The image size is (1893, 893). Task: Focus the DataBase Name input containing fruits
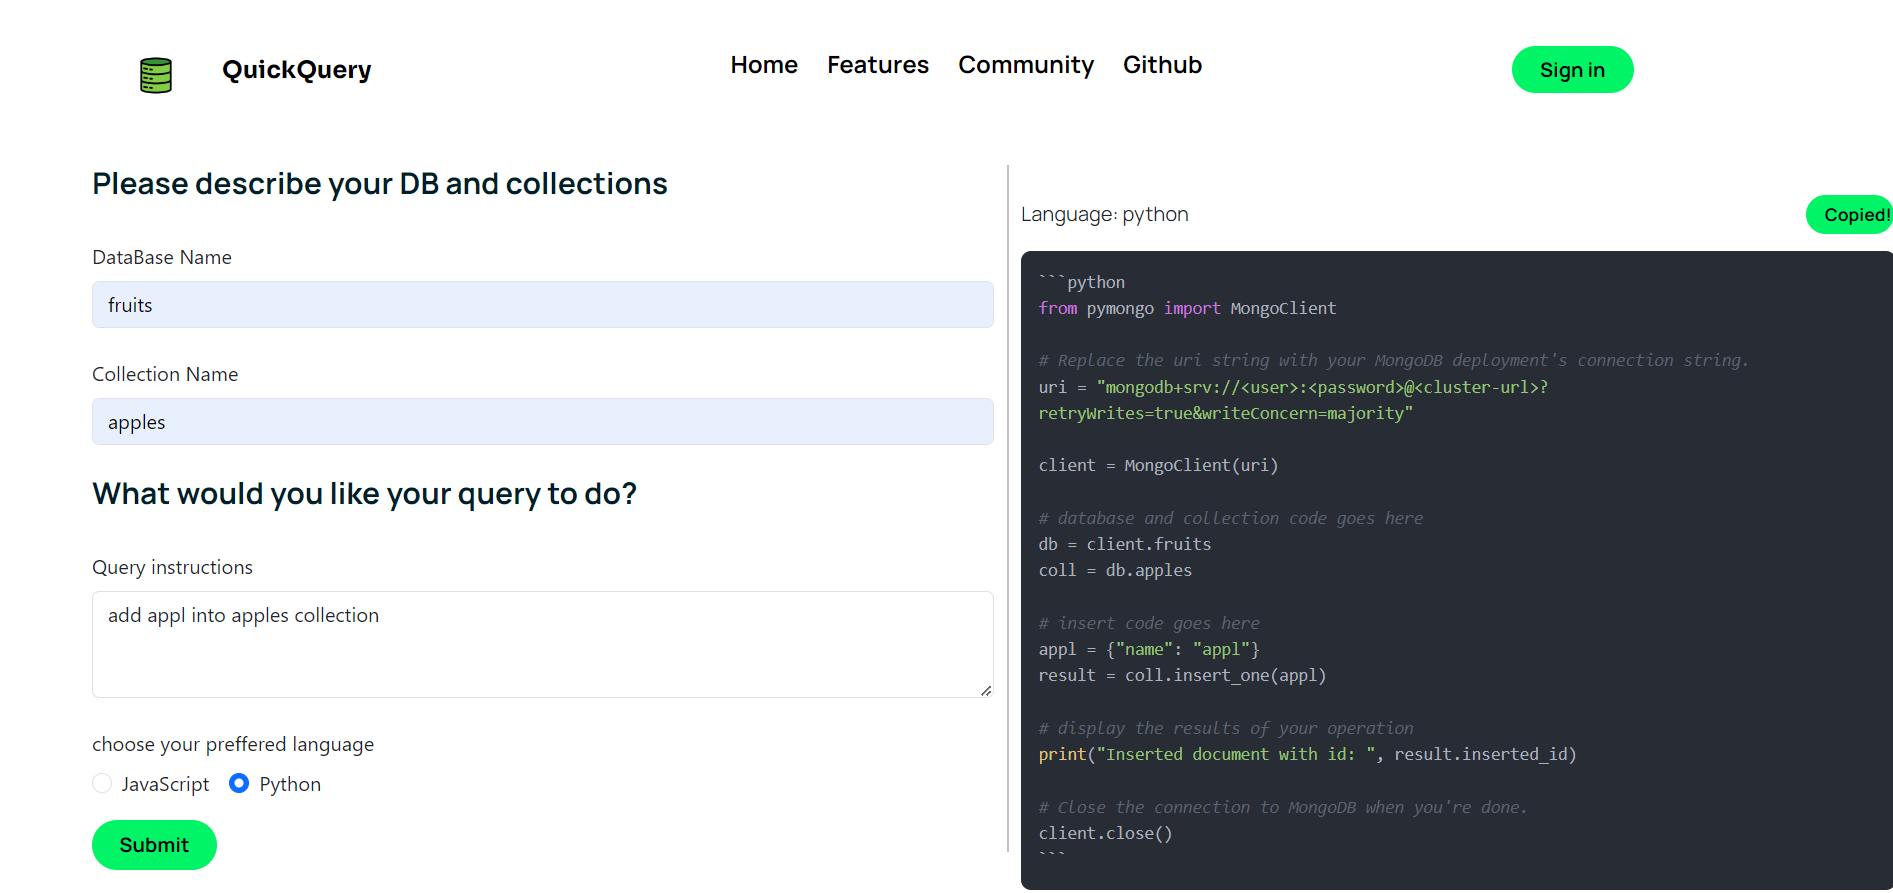[542, 305]
